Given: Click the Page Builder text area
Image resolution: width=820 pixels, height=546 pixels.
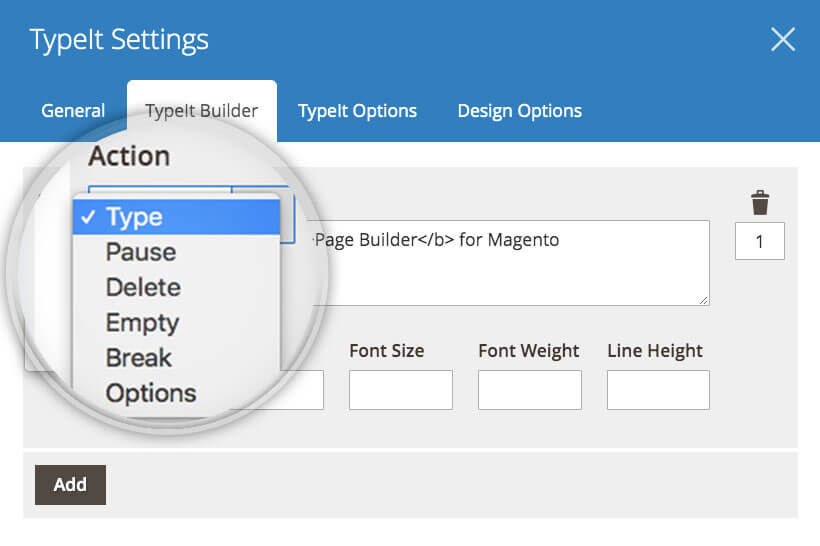Looking at the screenshot, I should coord(510,263).
